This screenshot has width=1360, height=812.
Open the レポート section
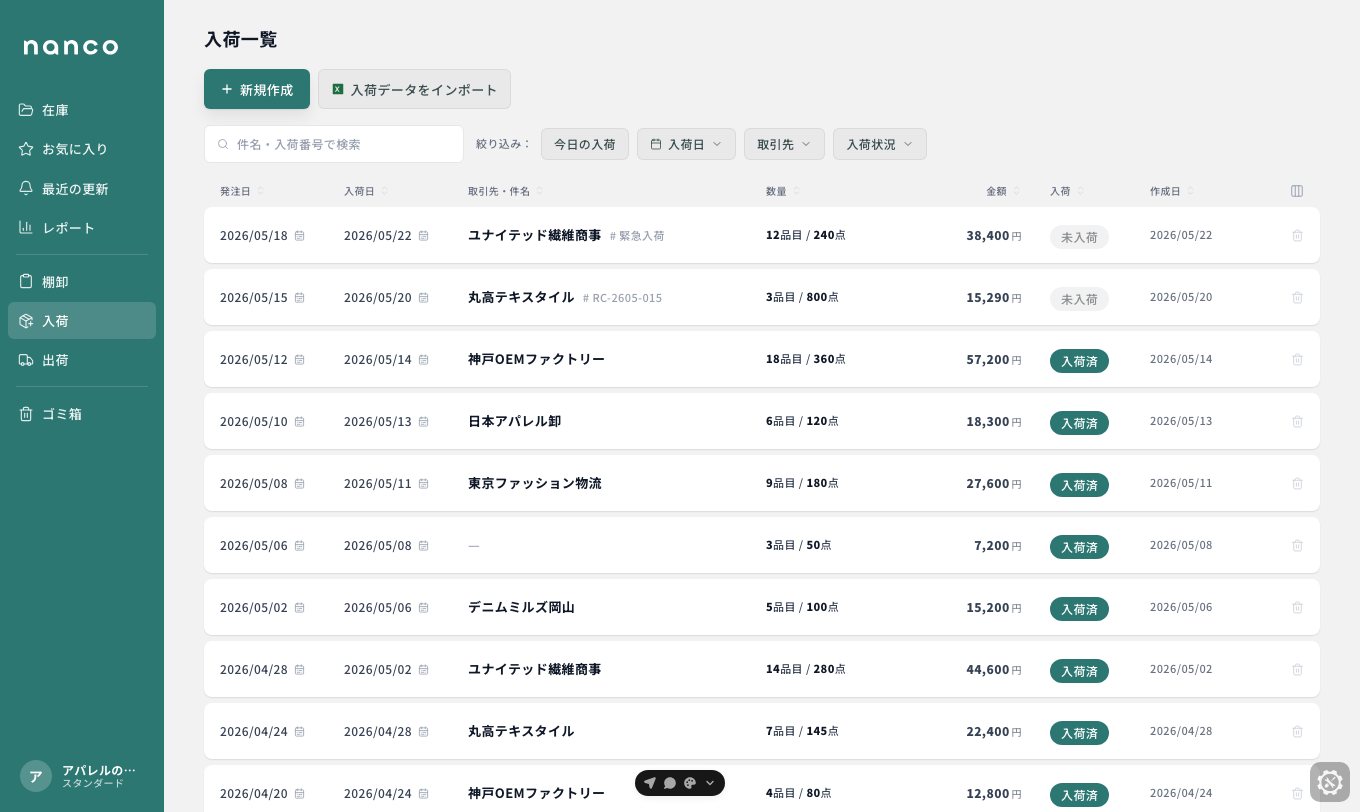(x=82, y=228)
